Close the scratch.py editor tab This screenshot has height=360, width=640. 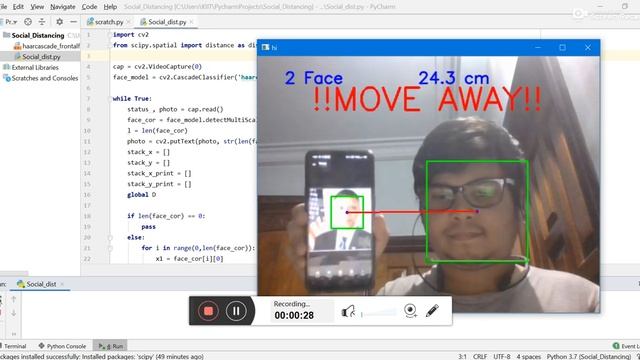128,22
